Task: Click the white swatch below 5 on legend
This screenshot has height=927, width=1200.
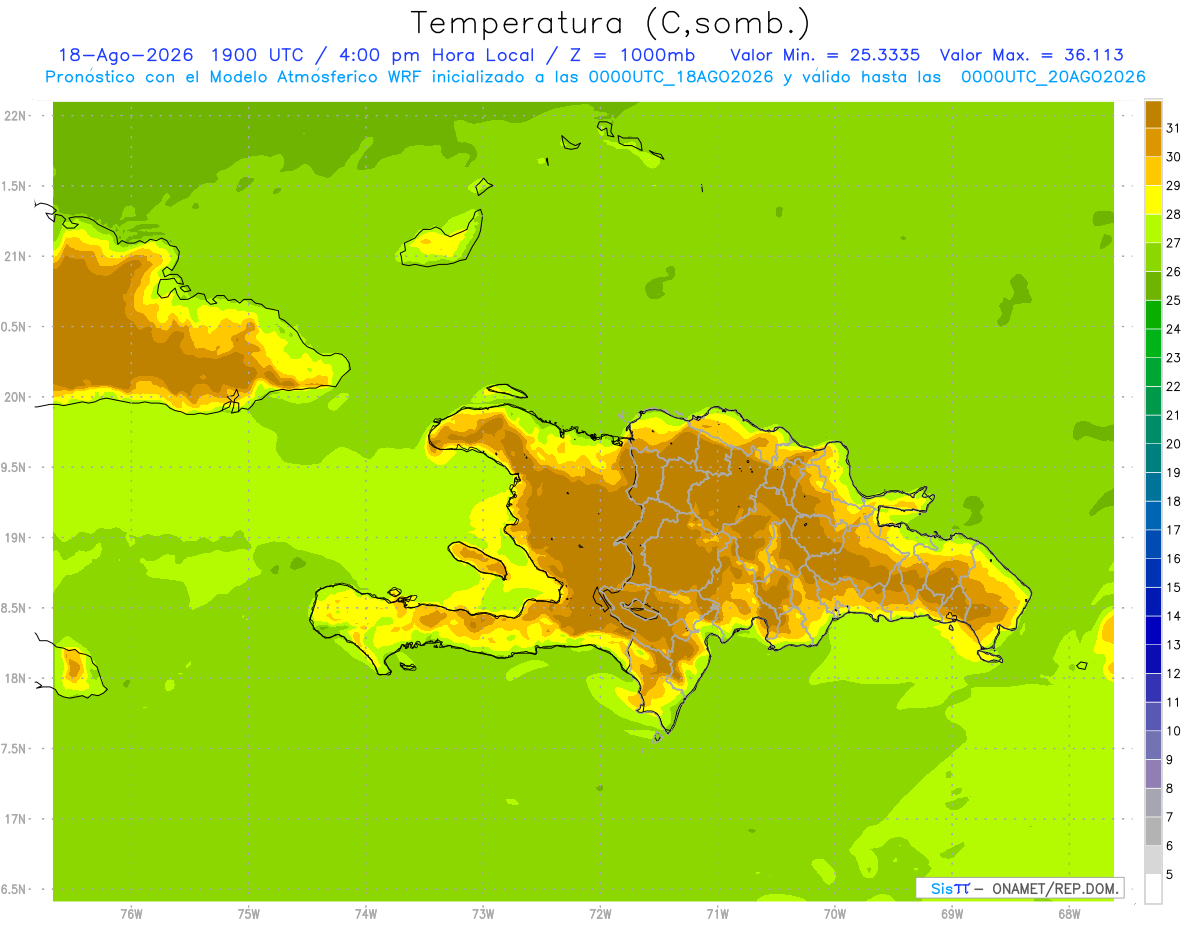Action: (x=1153, y=889)
